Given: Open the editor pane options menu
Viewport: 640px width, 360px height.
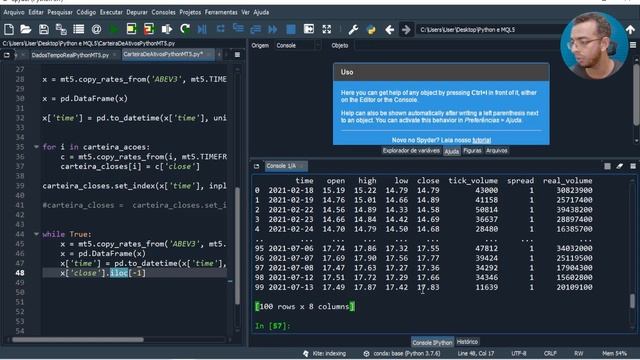Looking at the screenshot, I should [237, 55].
